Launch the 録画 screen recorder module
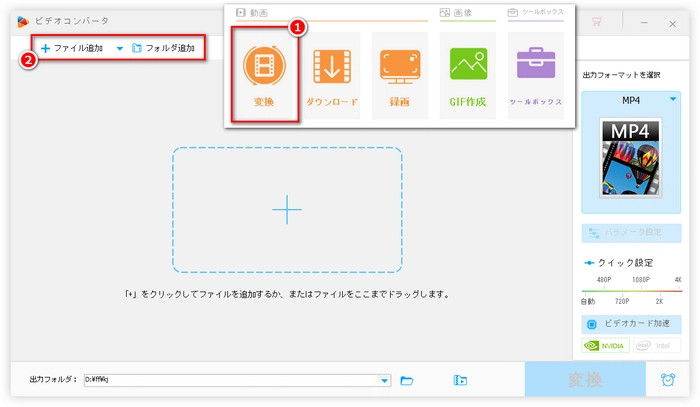This screenshot has width=700, height=407. coord(399,75)
